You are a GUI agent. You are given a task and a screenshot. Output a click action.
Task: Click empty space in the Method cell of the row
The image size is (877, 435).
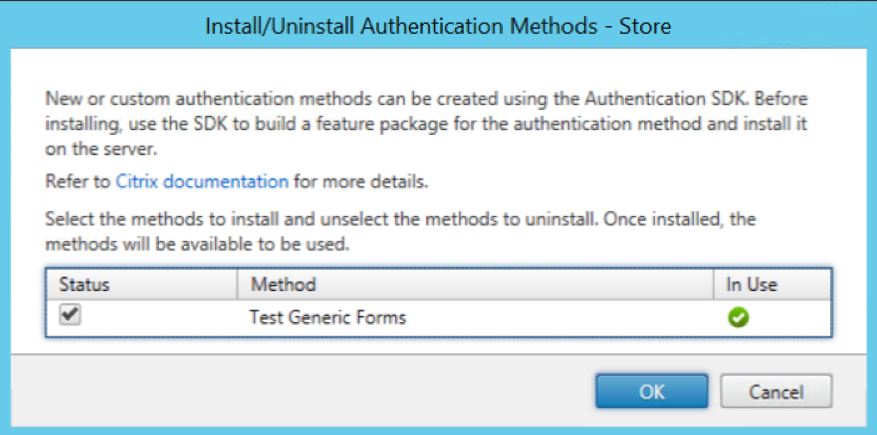(560, 319)
